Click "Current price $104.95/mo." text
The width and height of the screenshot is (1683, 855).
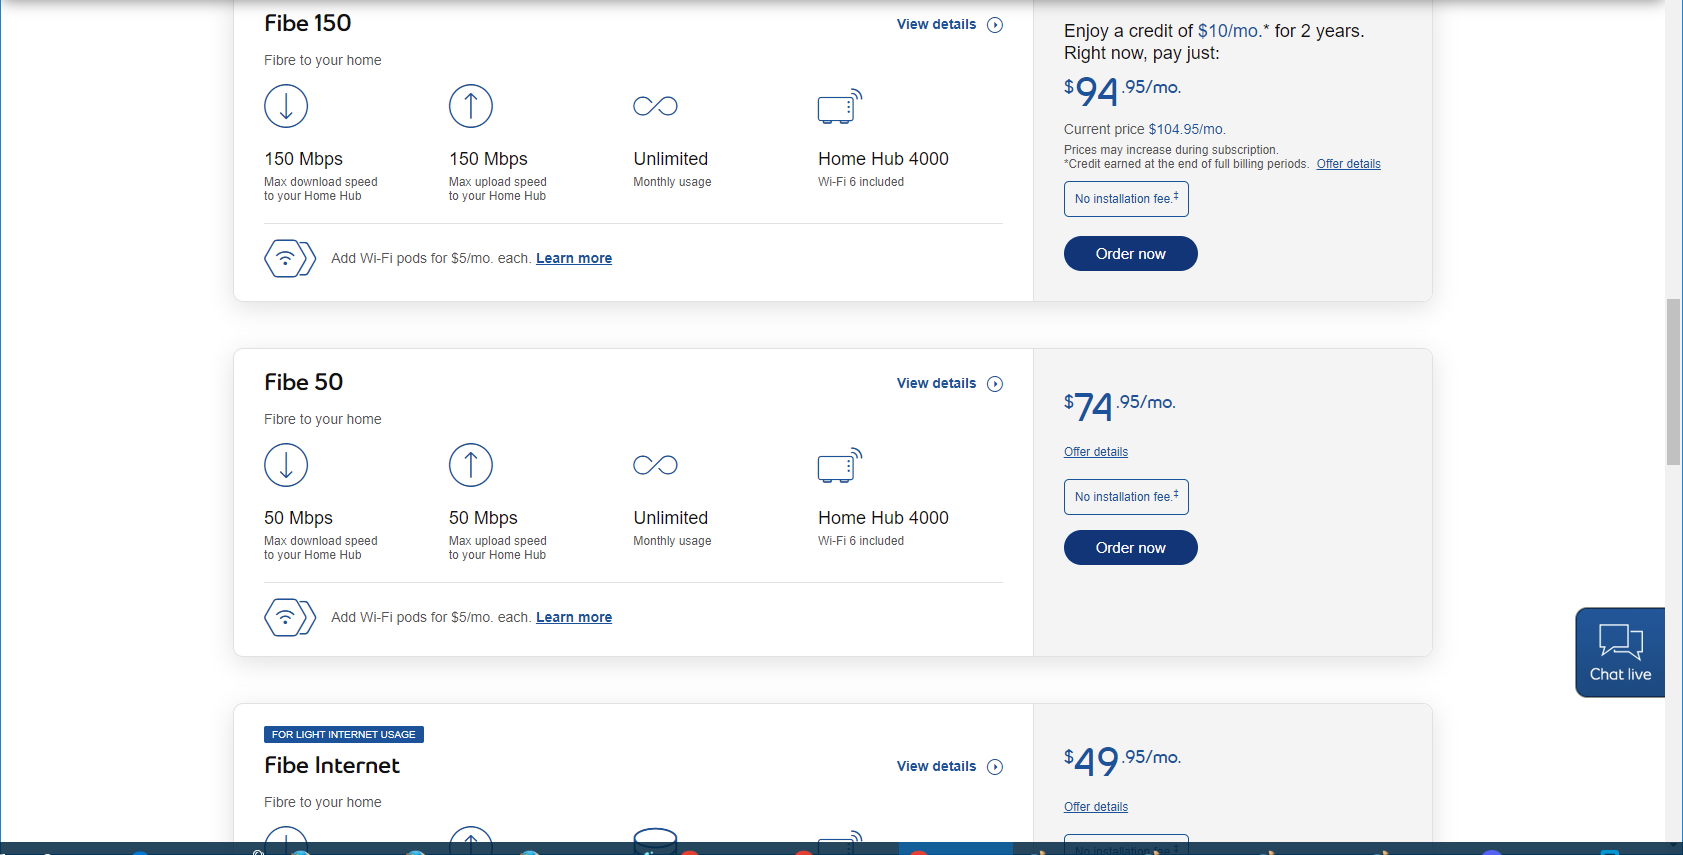[x=1145, y=129]
